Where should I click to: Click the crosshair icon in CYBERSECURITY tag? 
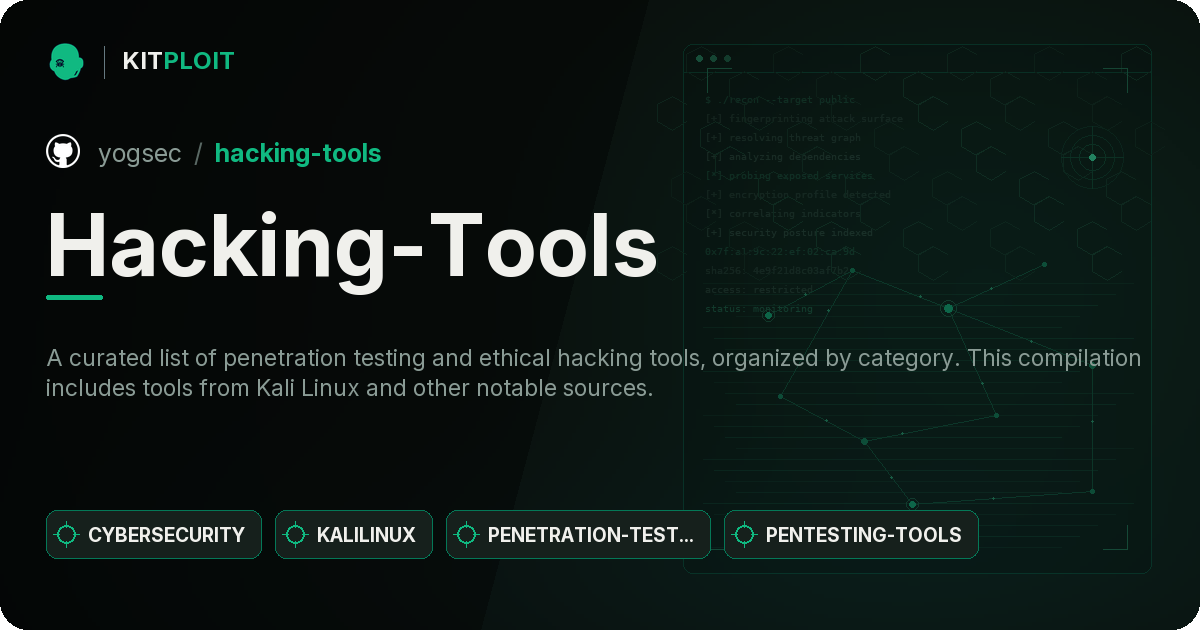[67, 535]
